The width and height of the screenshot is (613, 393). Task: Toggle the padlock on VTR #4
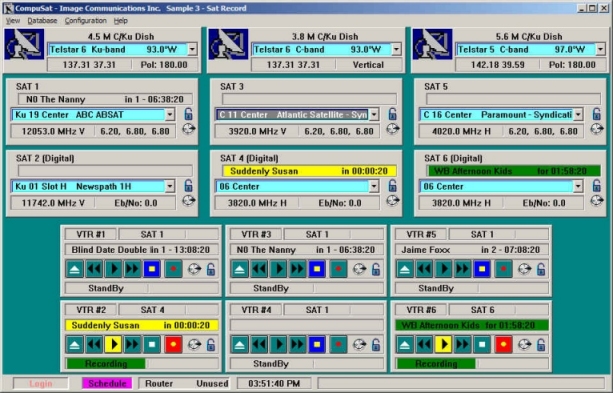(x=376, y=345)
